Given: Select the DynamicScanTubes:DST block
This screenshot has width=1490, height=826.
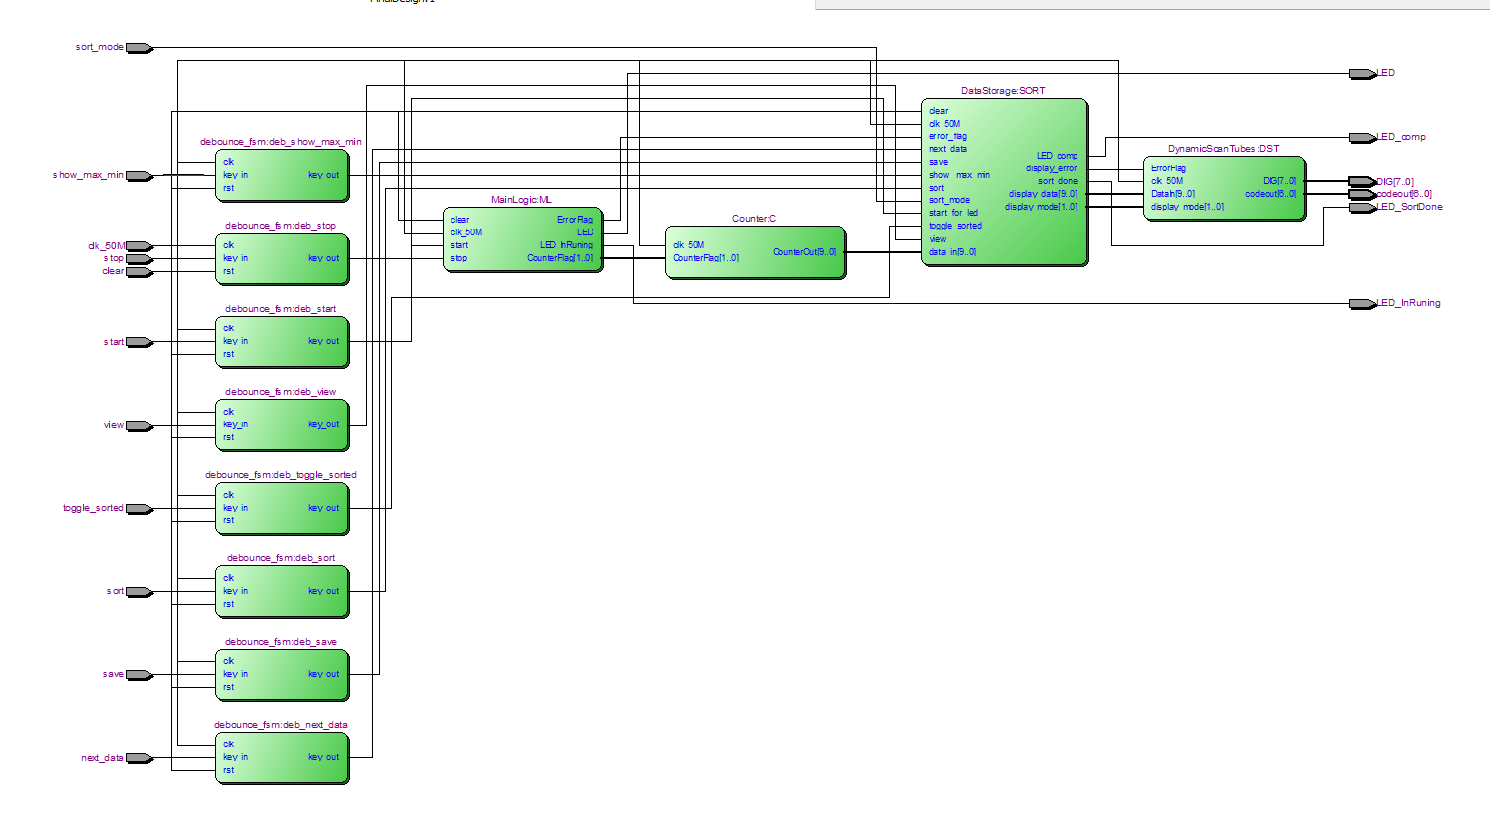Looking at the screenshot, I should [1224, 188].
